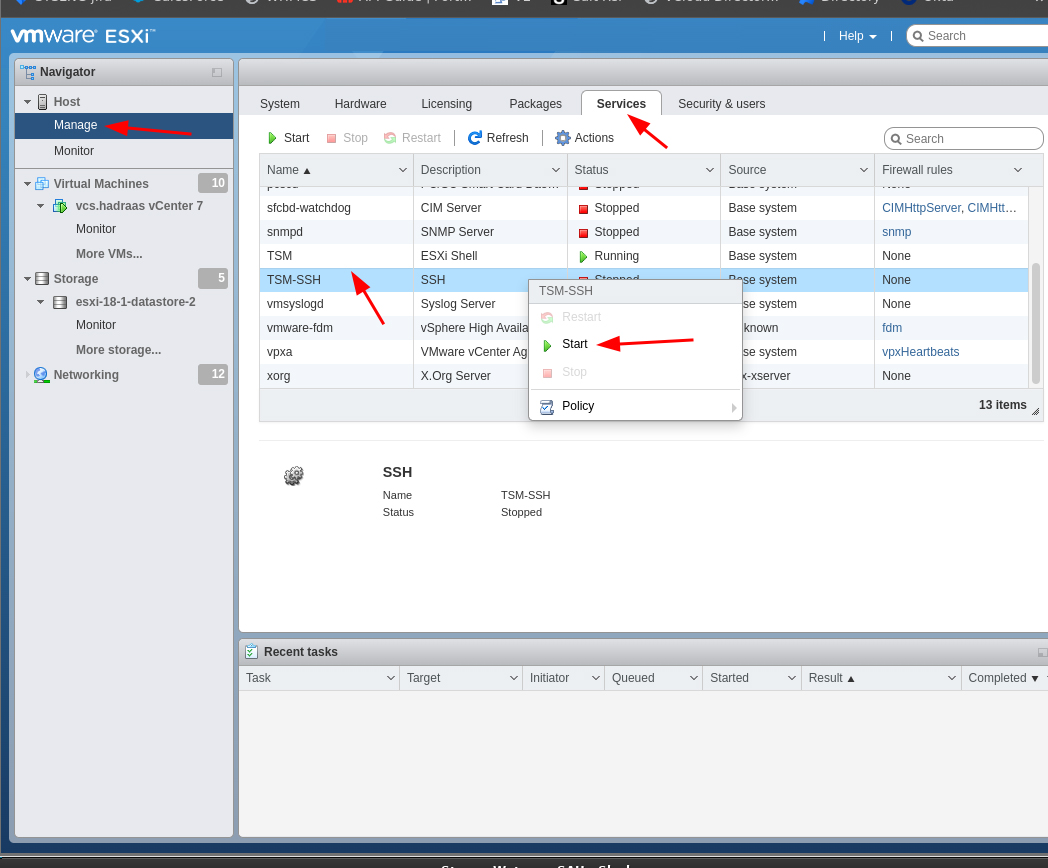Image resolution: width=1048 pixels, height=868 pixels.
Task: Collapse the Storage tree in Navigator
Action: [x=26, y=278]
